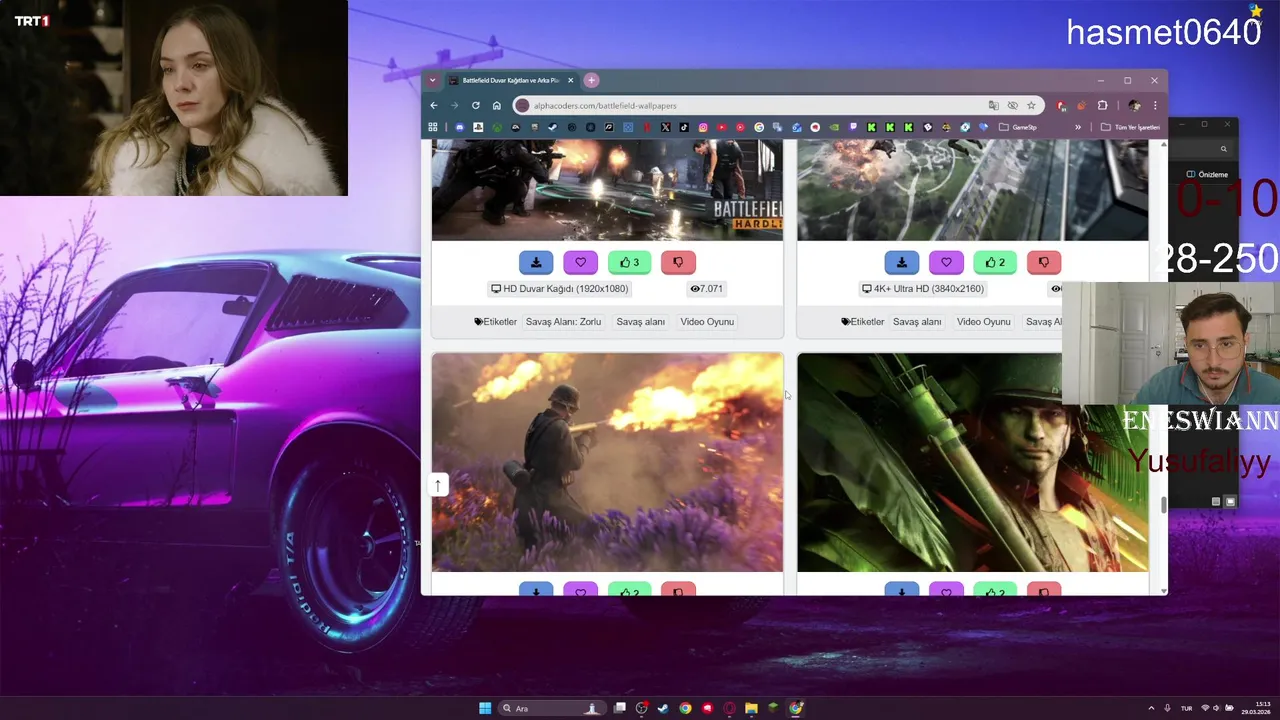The height and width of the screenshot is (720, 1280).
Task: Open Opera browser from the taskbar
Action: coord(729,708)
